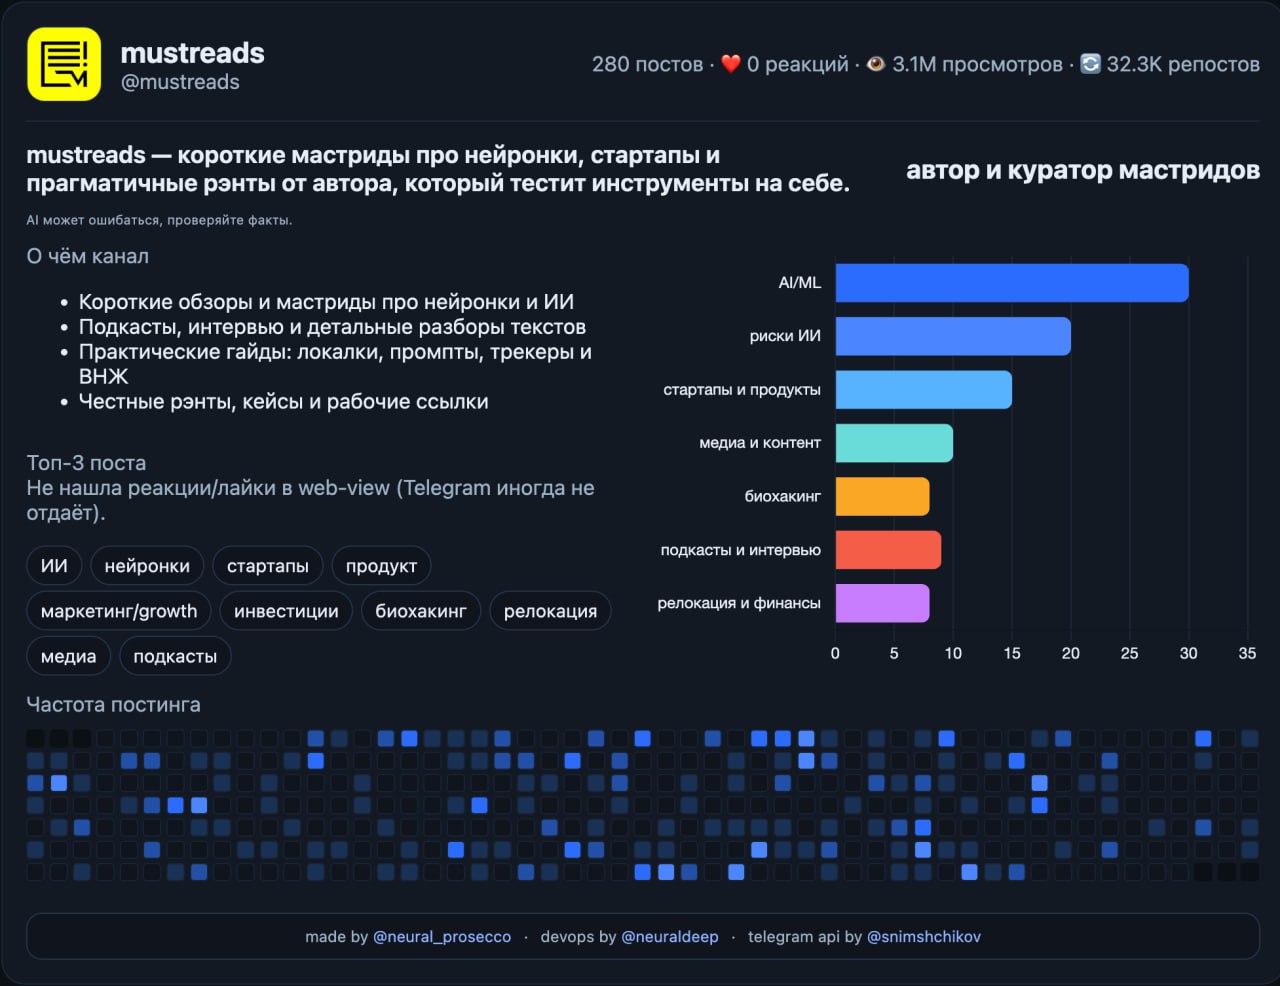
Task: Select the нейронки tag chip
Action: [147, 566]
